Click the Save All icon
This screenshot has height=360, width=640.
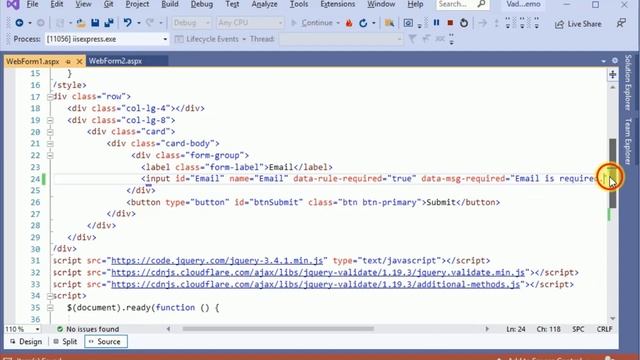click(x=109, y=23)
